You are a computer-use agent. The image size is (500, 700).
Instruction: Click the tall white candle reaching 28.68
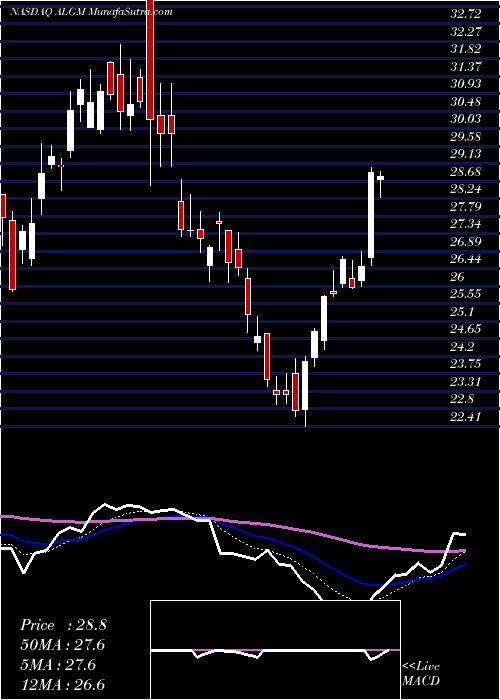(371, 215)
